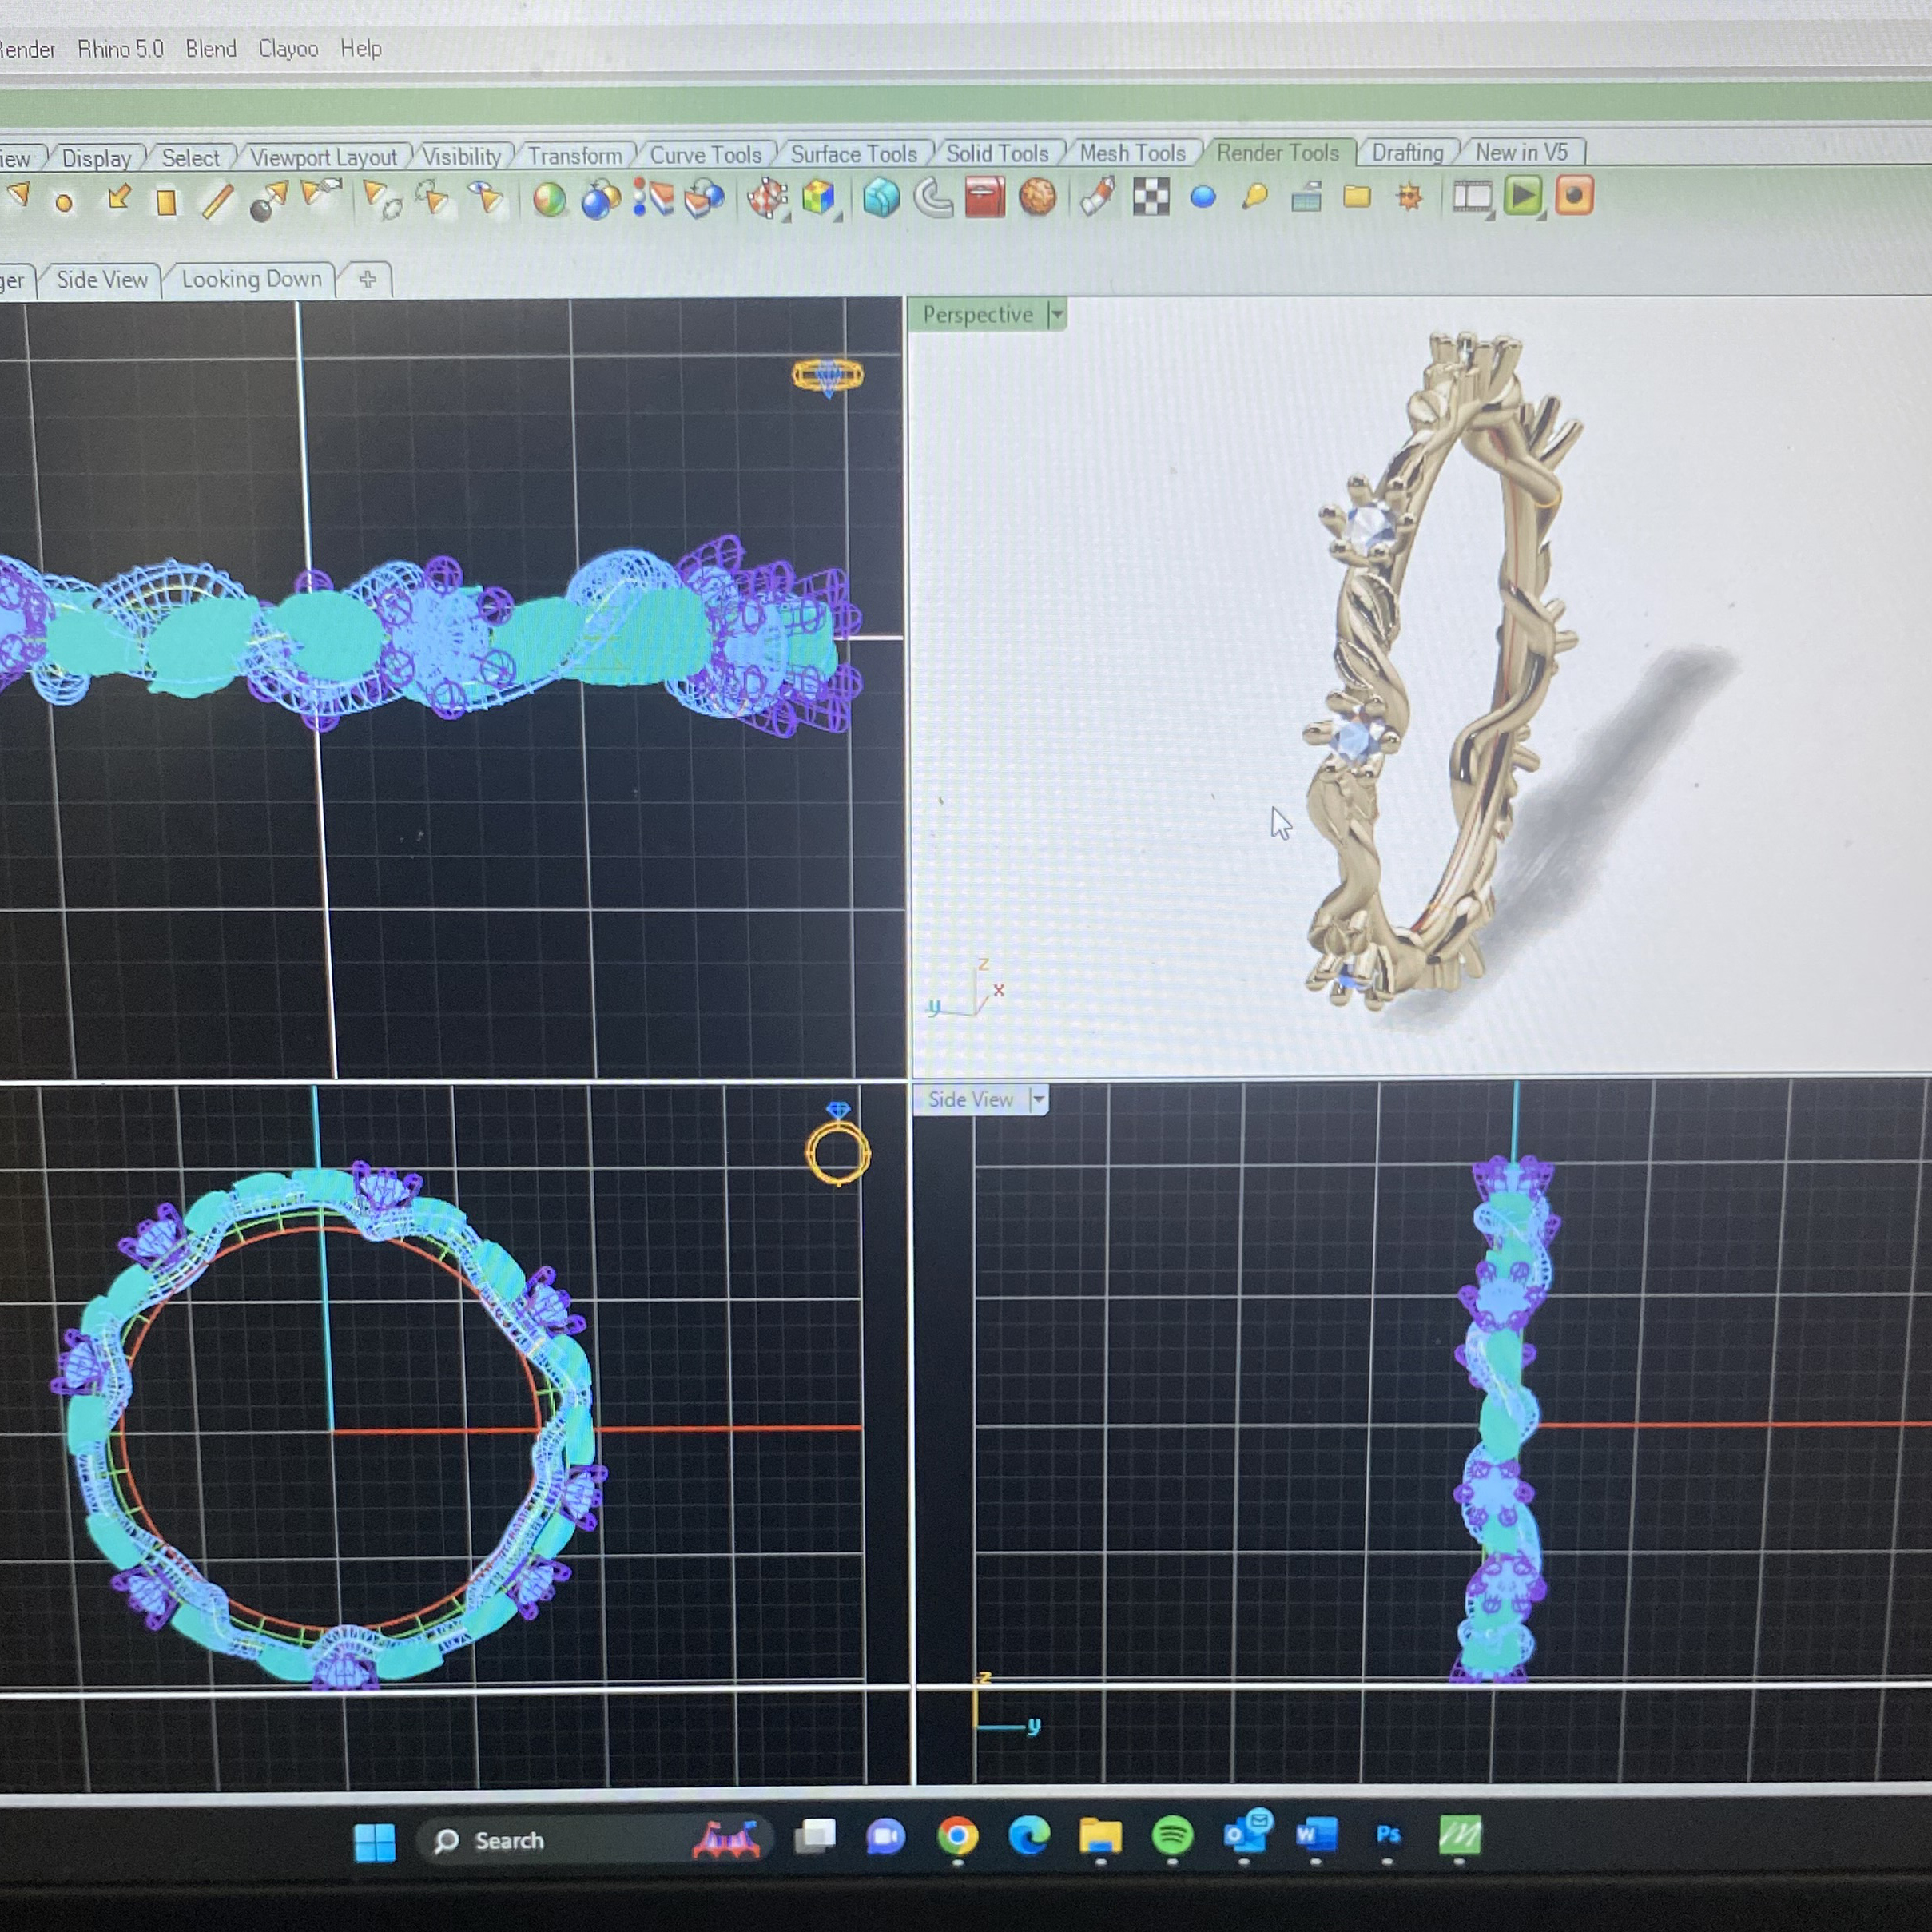Click the paint tube icon

click(x=1098, y=196)
